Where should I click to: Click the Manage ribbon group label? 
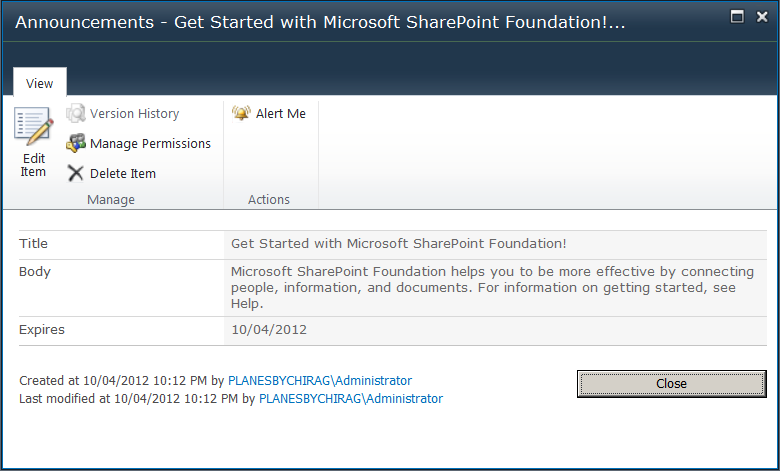111,200
